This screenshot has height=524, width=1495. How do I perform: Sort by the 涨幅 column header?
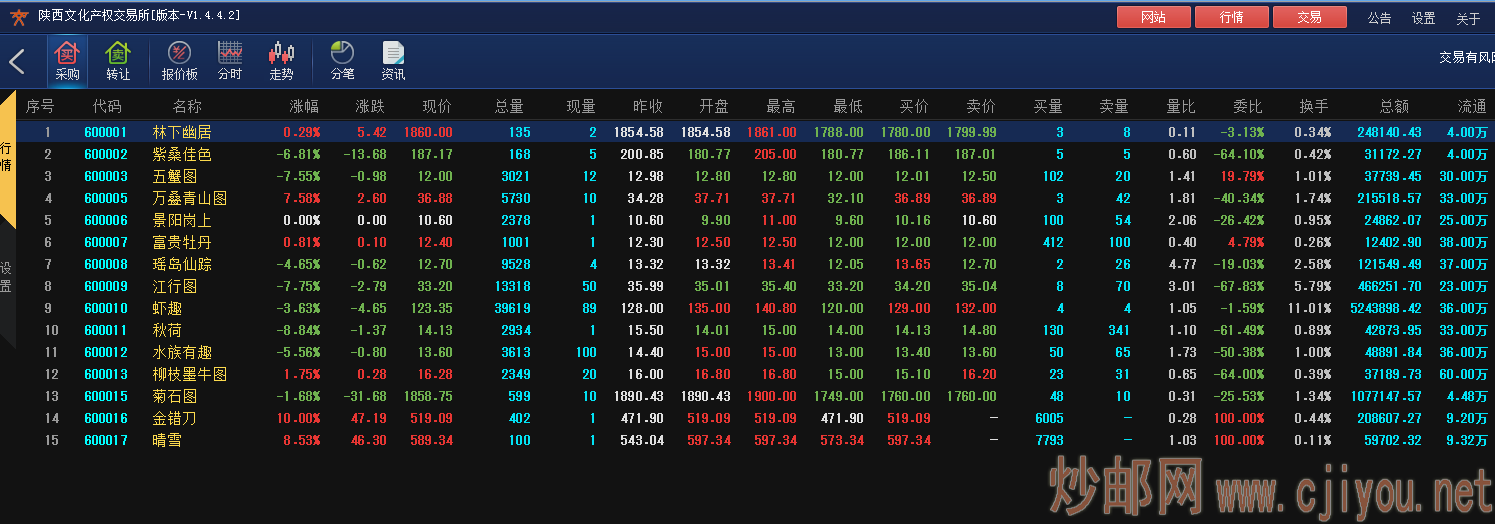(x=304, y=106)
